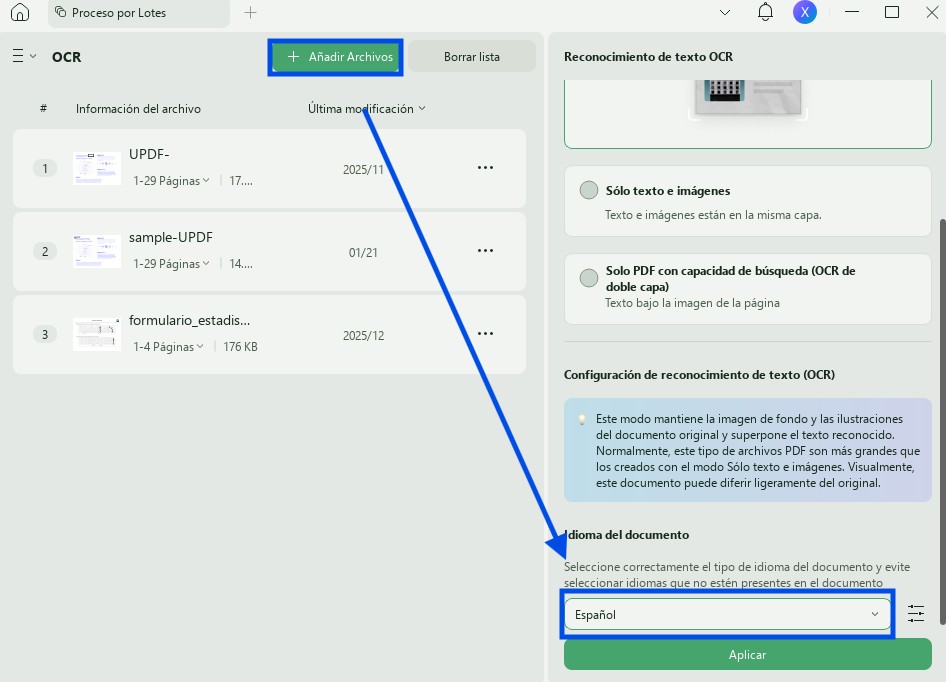Open the user avatar X profile
The width and height of the screenshot is (946, 682).
pyautogui.click(x=804, y=12)
